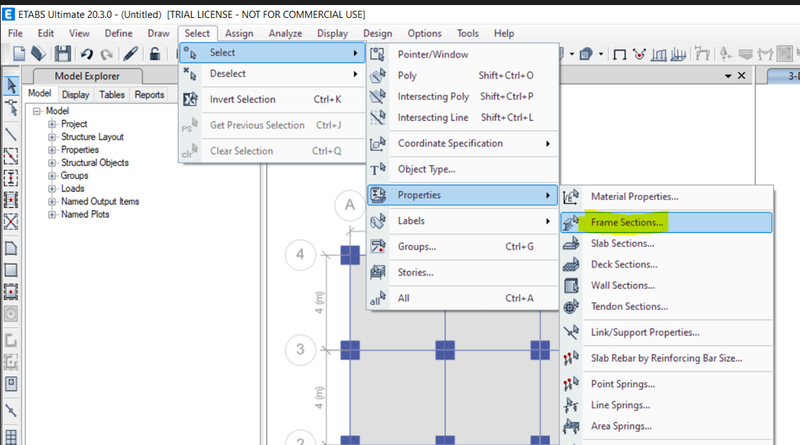This screenshot has height=445, width=800.
Task: Click the Poly selection icon
Action: point(378,76)
